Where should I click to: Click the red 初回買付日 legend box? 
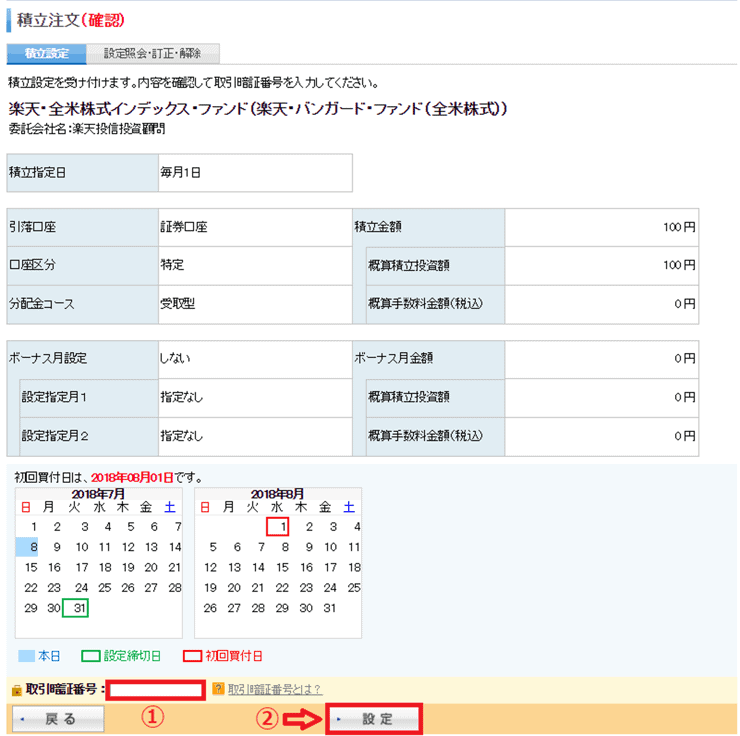click(x=193, y=656)
